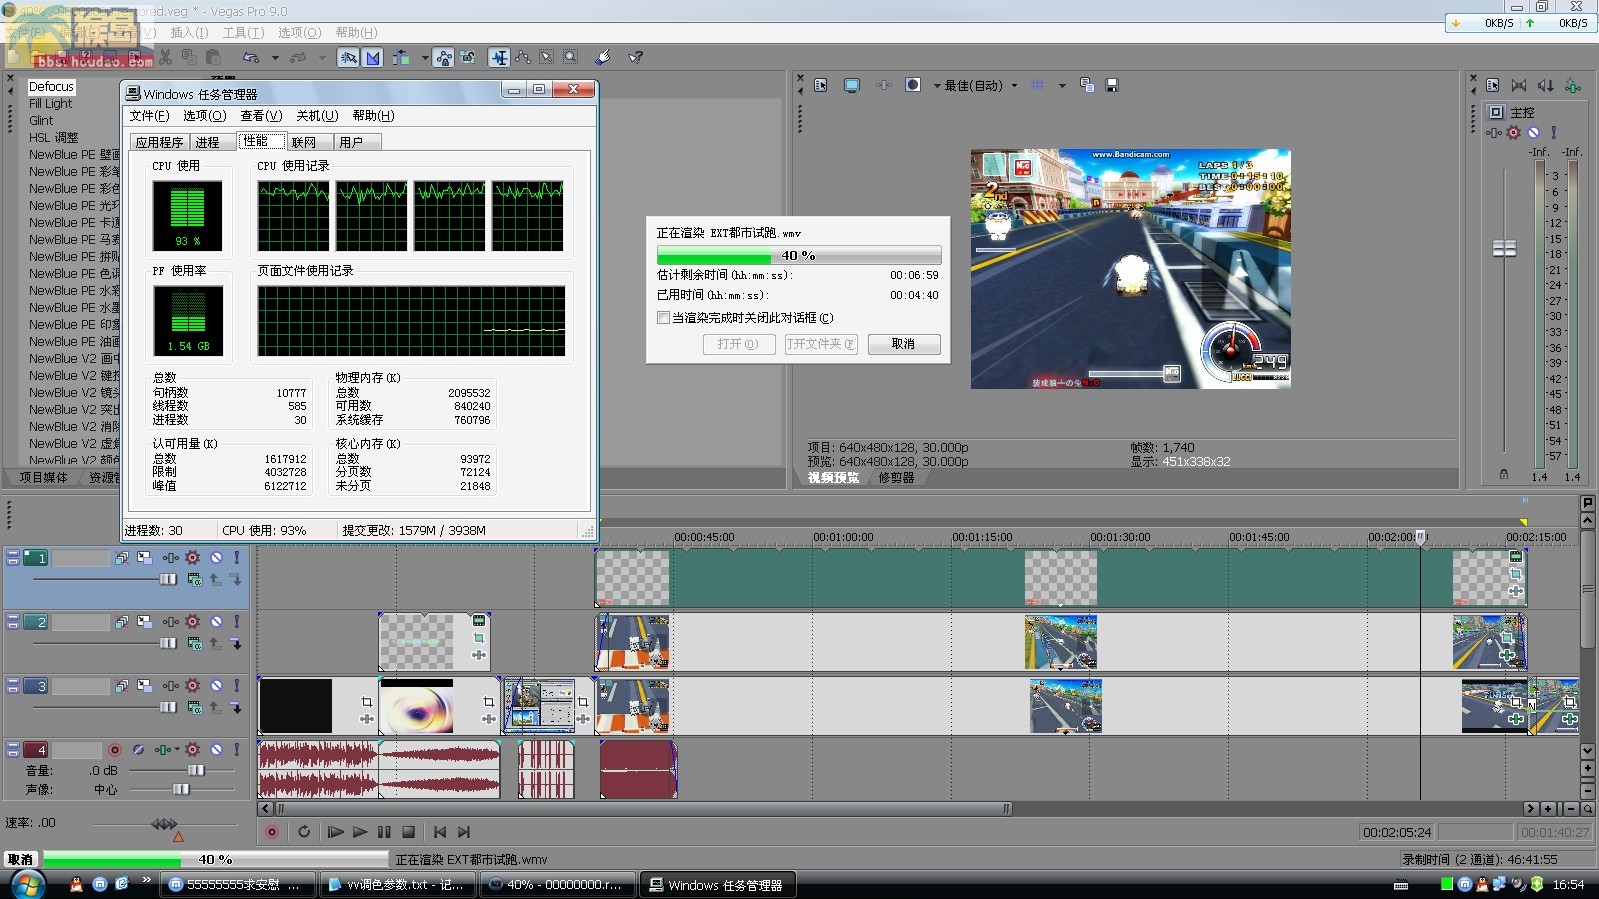Solo video track 1

237,558
